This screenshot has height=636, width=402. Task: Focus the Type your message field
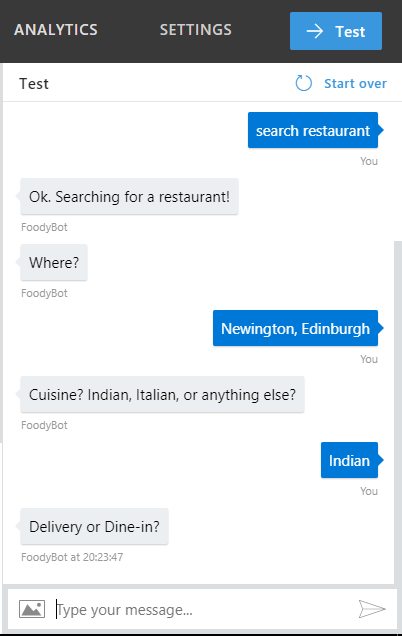click(203, 609)
